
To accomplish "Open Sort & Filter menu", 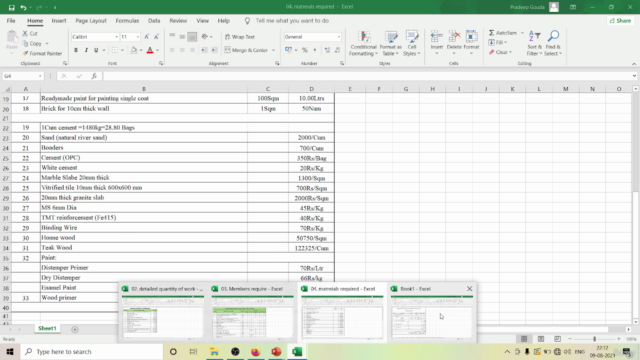I will (x=534, y=43).
